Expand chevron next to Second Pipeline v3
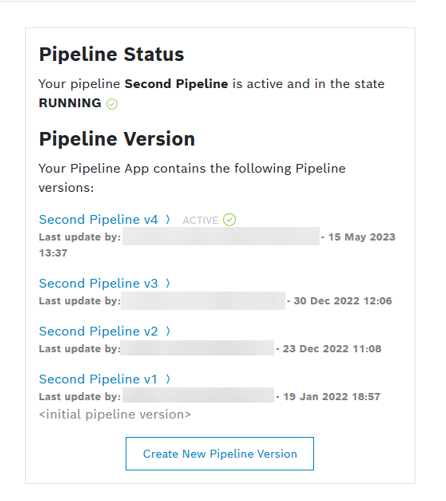Image resolution: width=446 pixels, height=501 pixels. 168,283
